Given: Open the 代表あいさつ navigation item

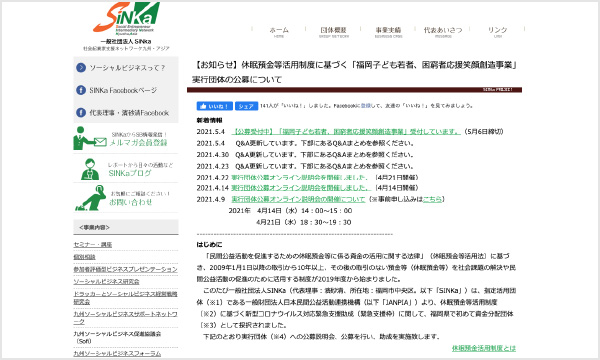Looking at the screenshot, I should [x=443, y=32].
